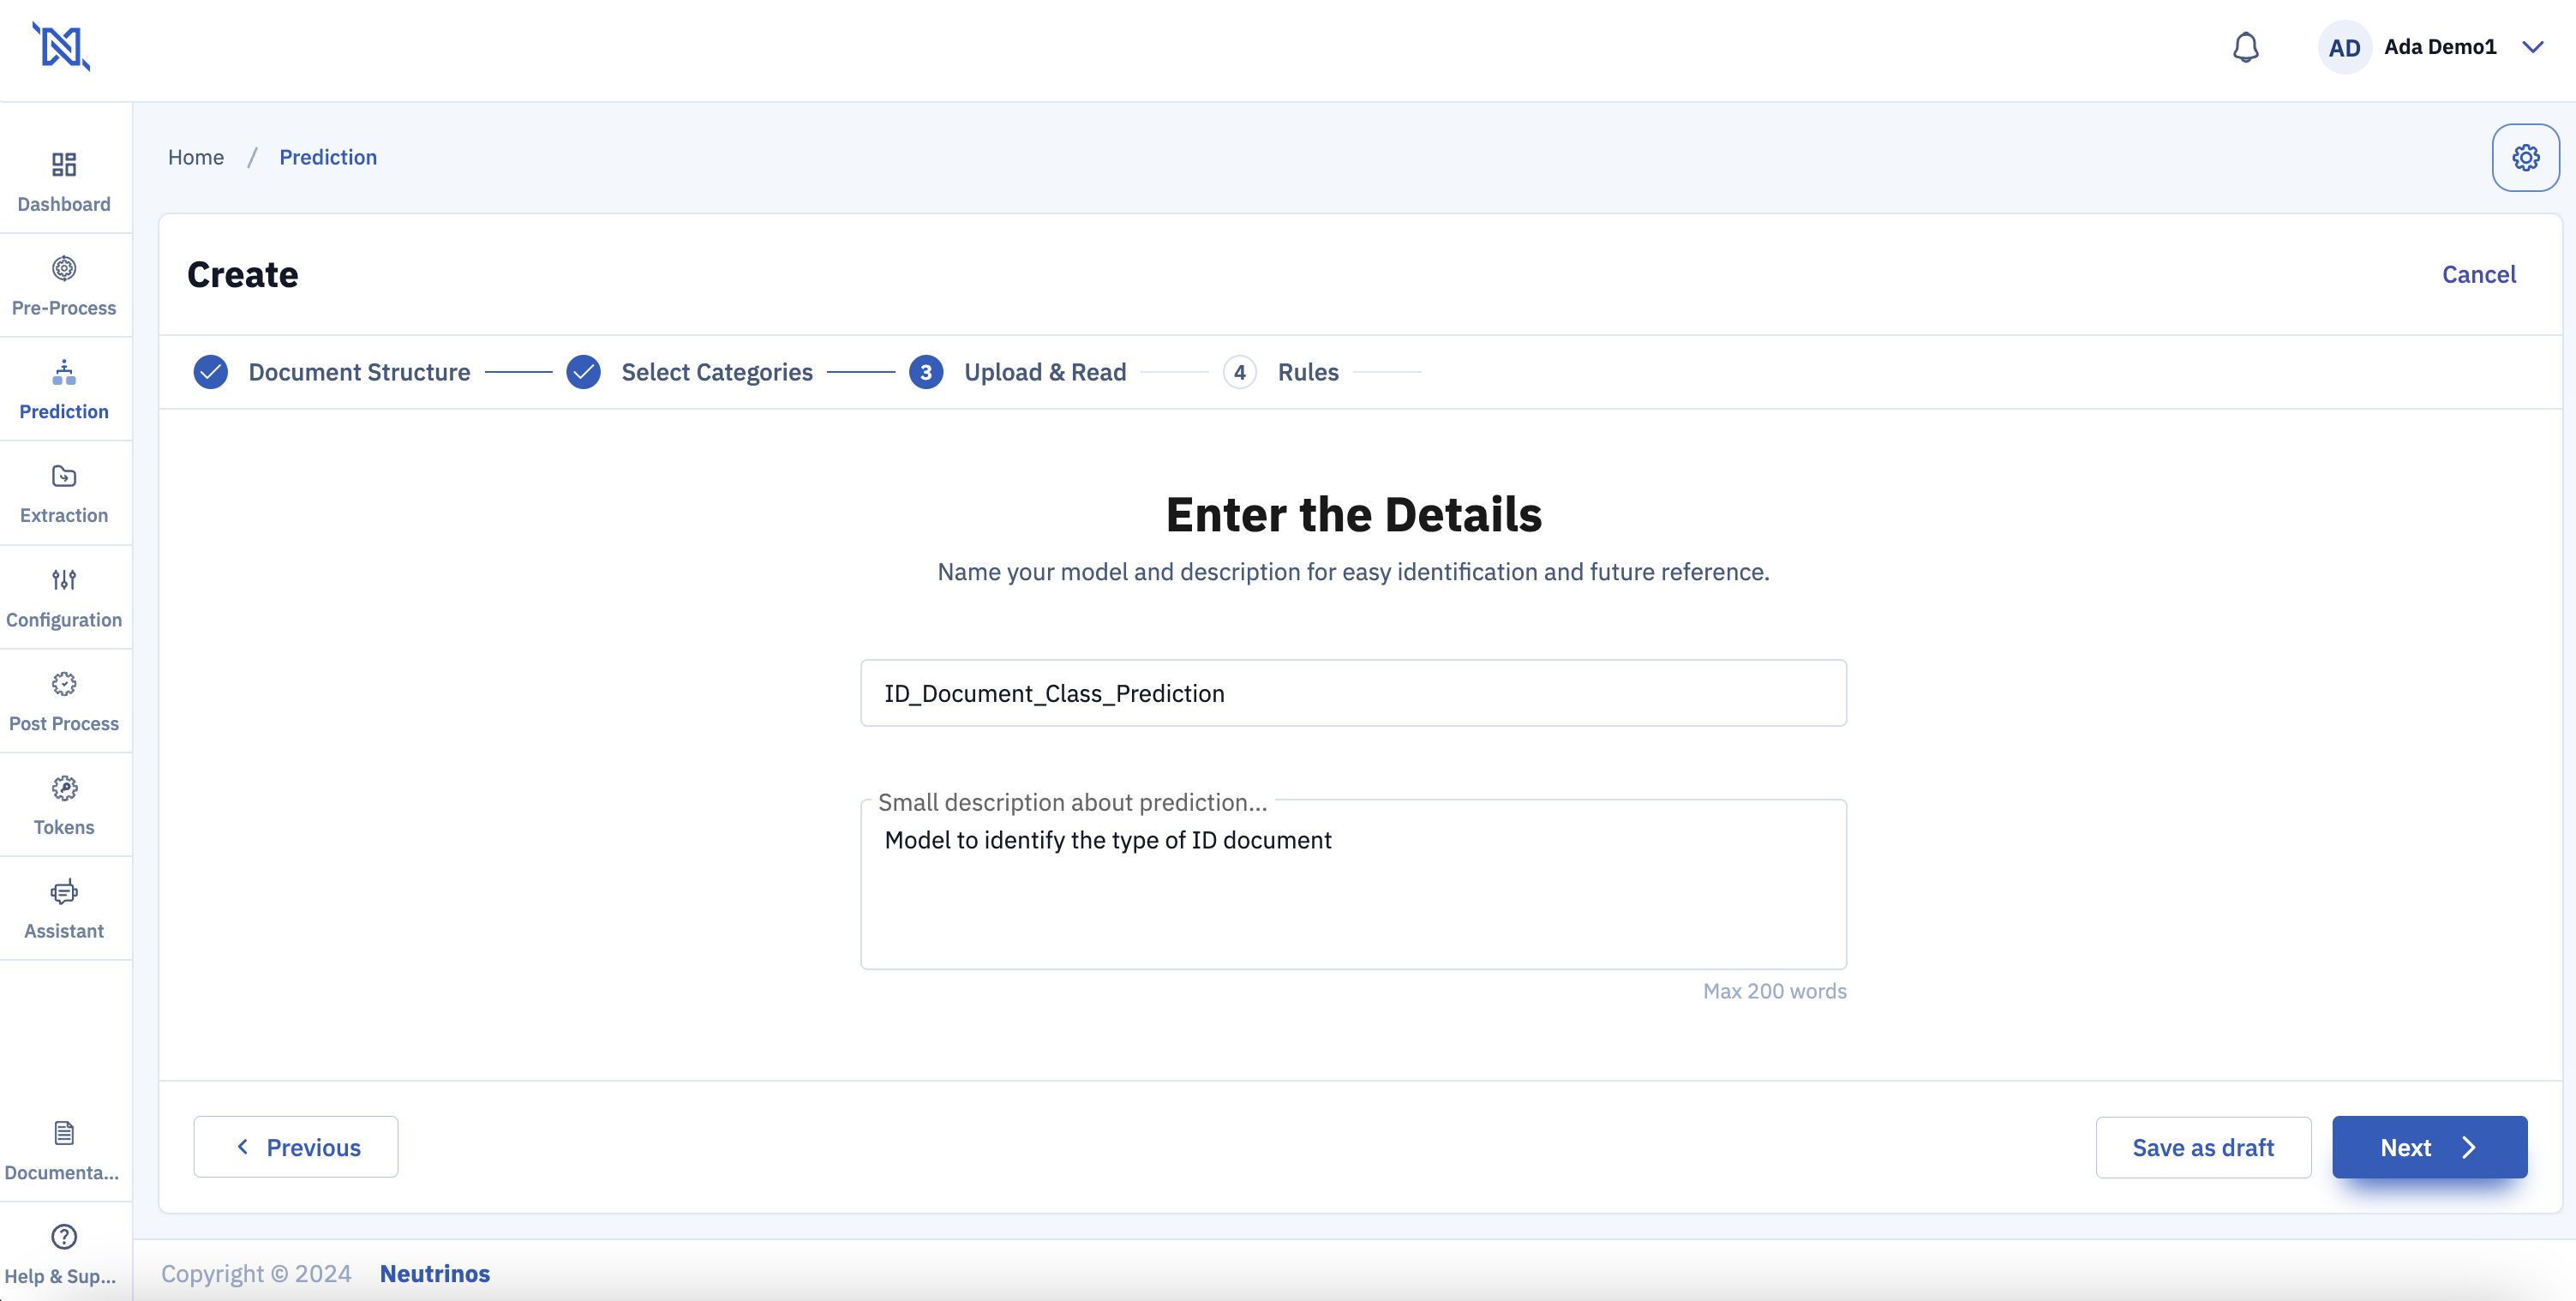This screenshot has width=2576, height=1301.
Task: Focus the model name input field
Action: click(1353, 693)
